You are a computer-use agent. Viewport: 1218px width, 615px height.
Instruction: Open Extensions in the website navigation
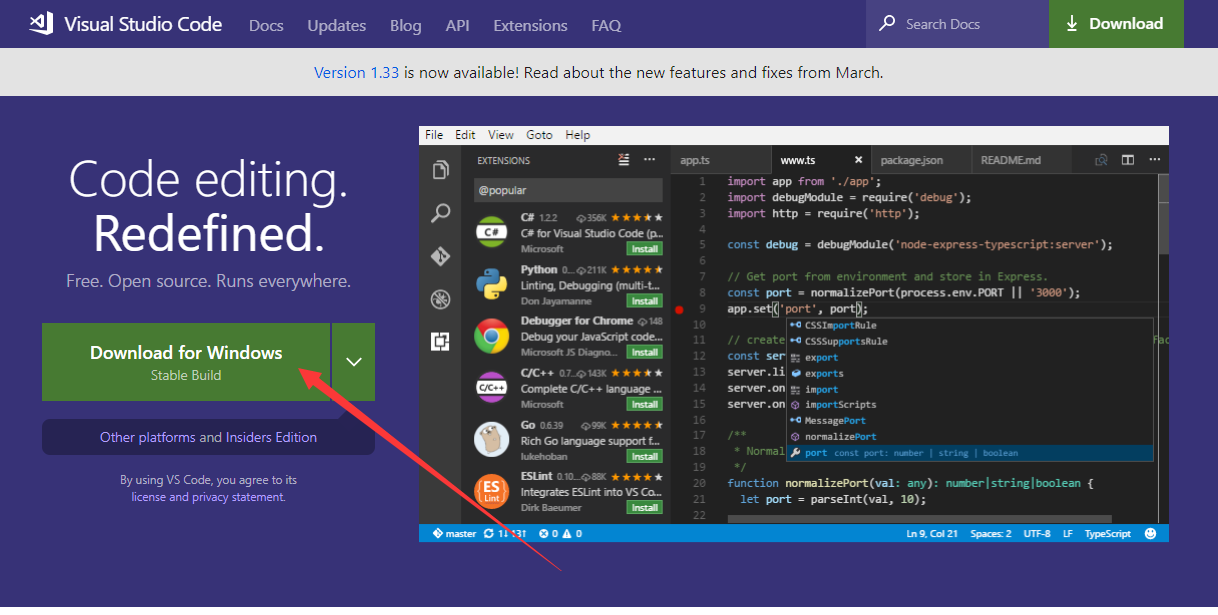531,25
